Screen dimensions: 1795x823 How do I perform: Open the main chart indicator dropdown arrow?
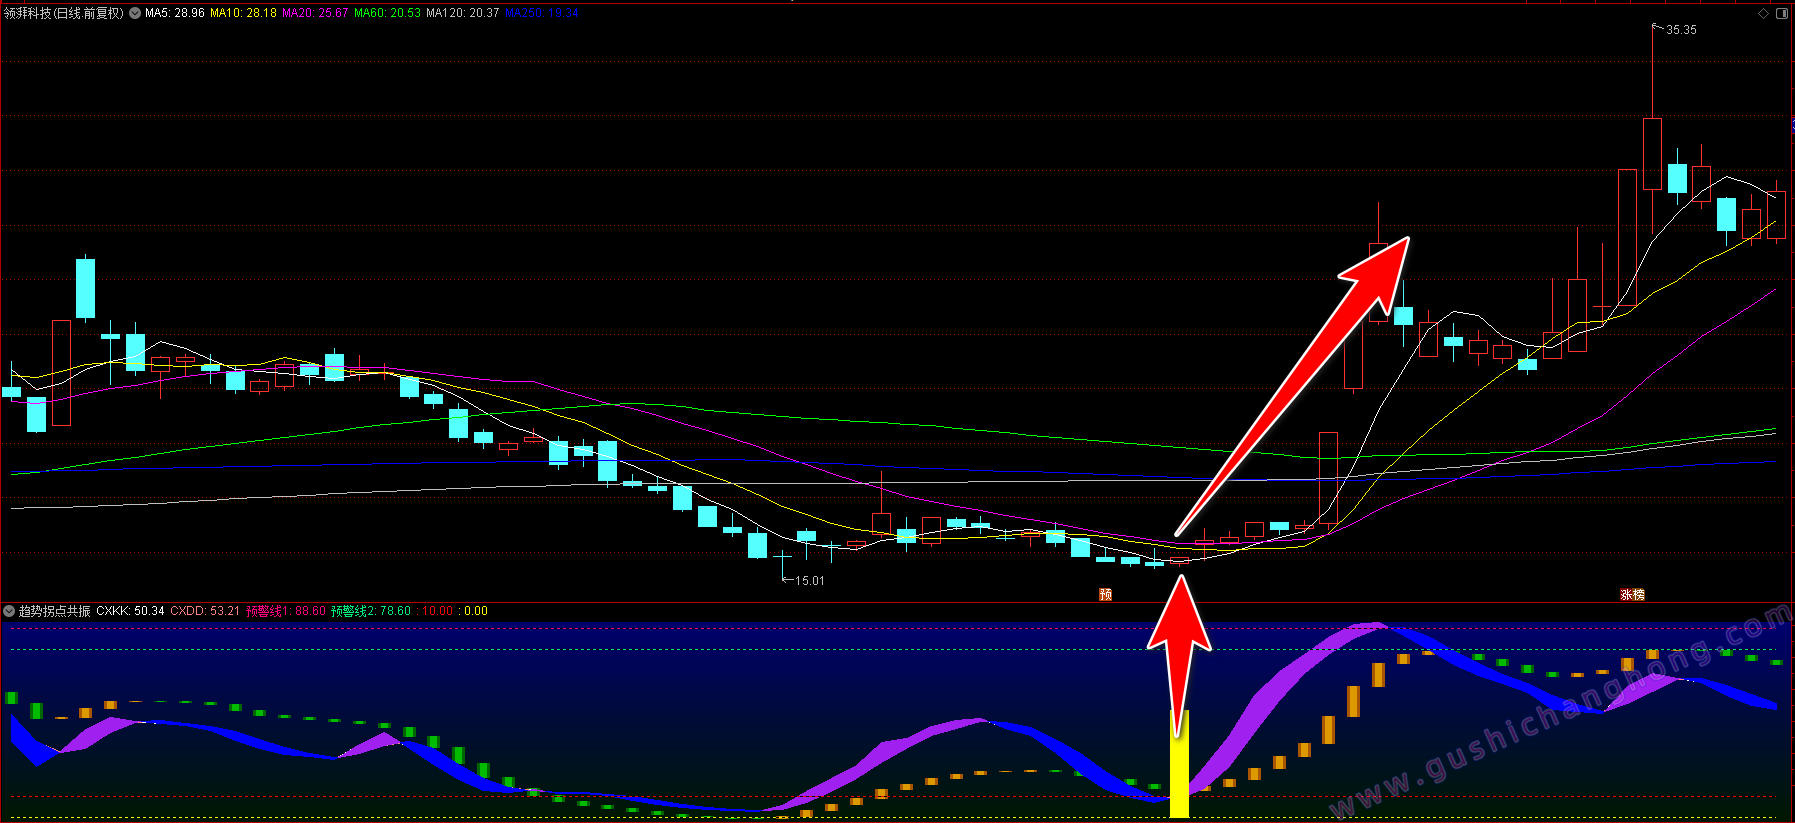[135, 13]
